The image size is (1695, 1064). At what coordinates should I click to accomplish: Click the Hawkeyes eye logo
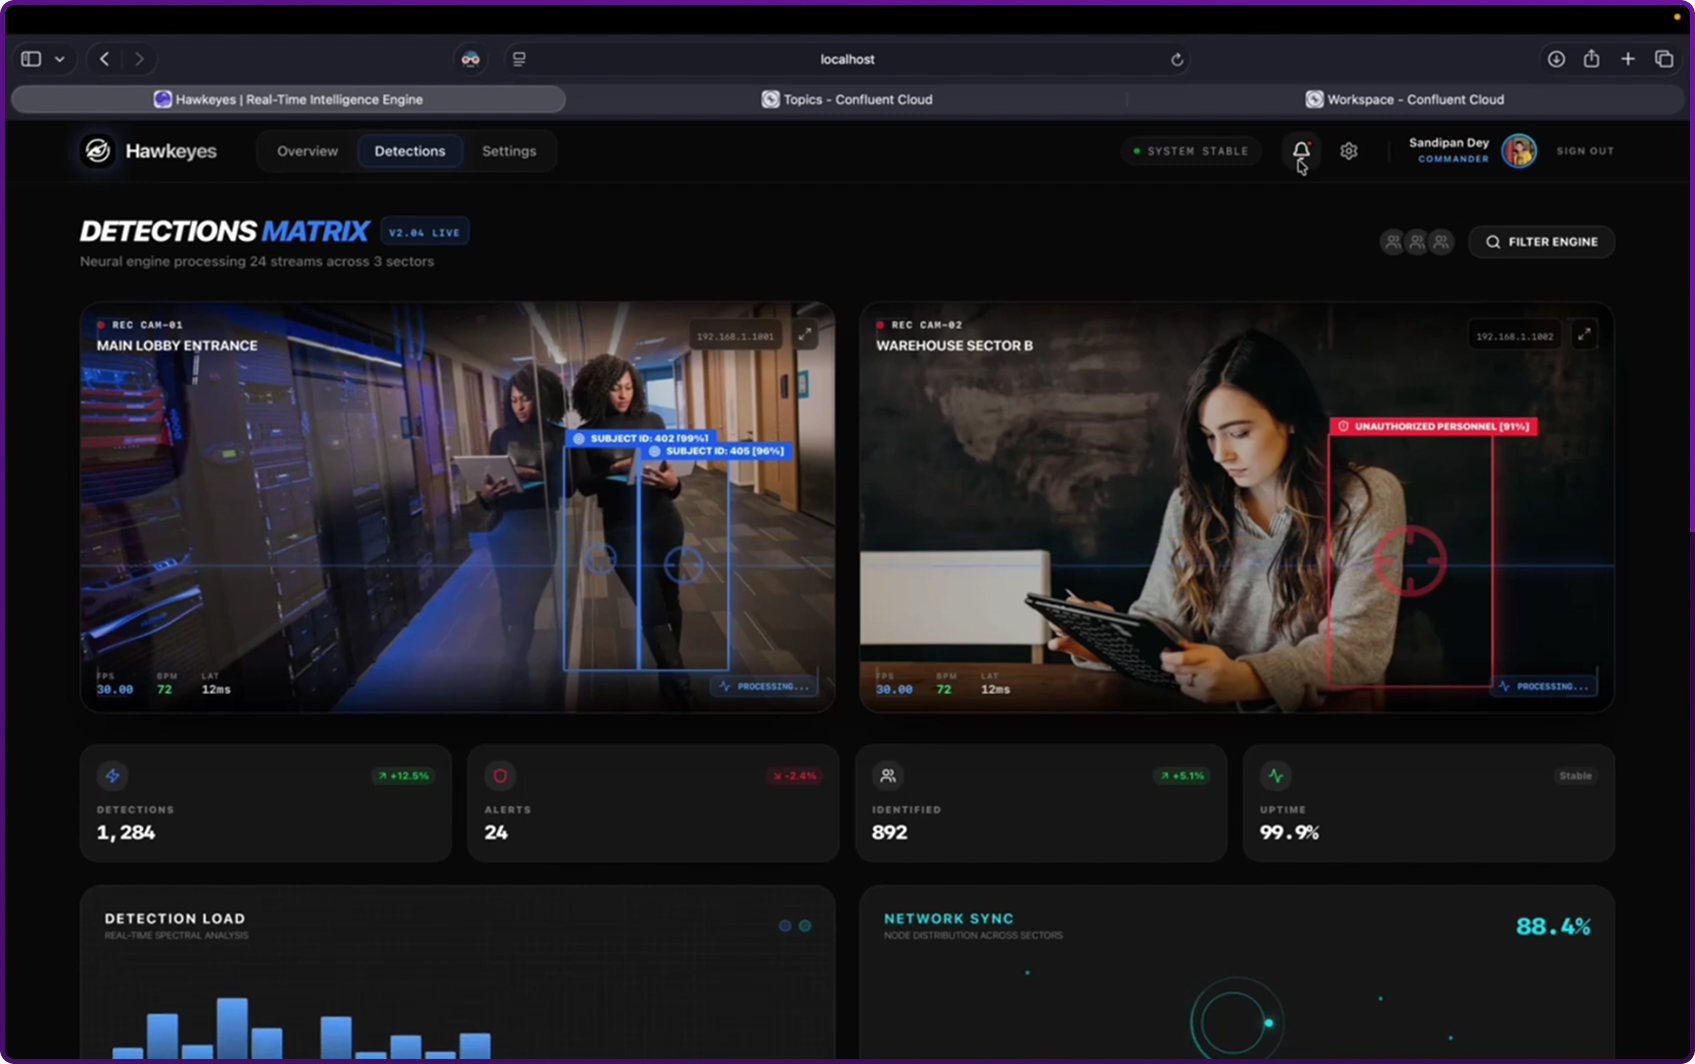click(98, 151)
